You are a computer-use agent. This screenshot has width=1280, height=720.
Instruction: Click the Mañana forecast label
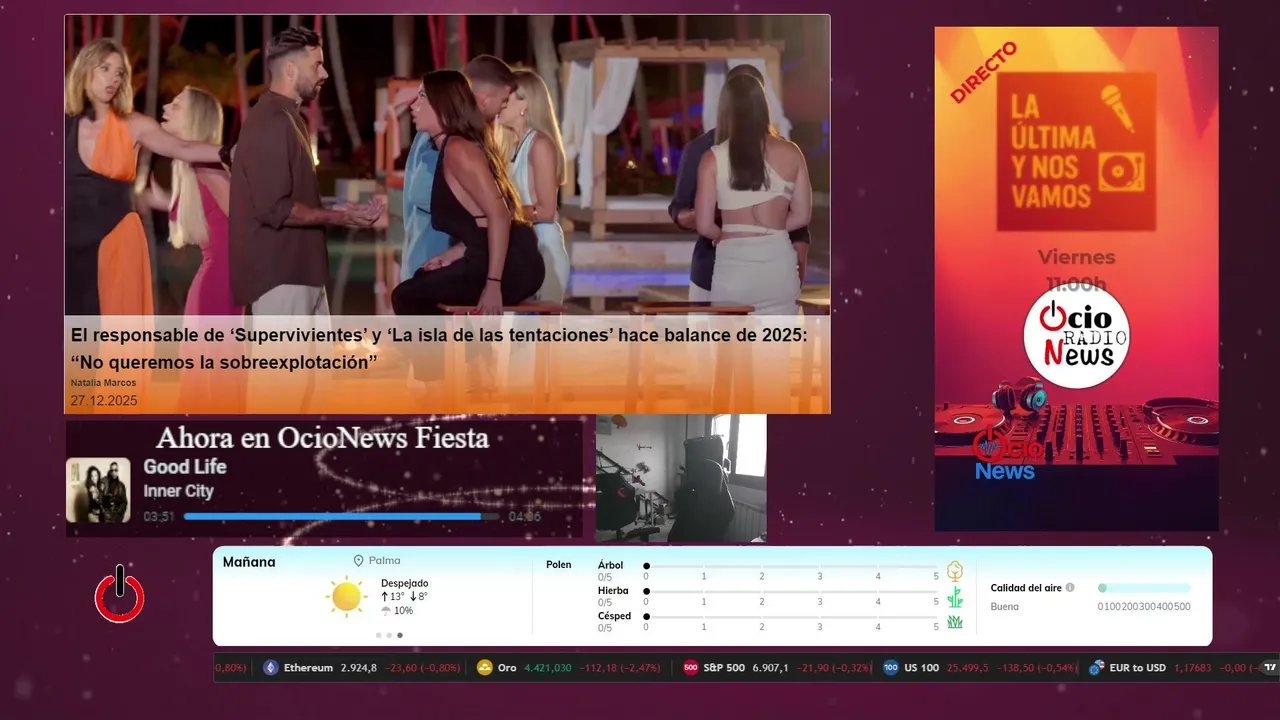[249, 562]
